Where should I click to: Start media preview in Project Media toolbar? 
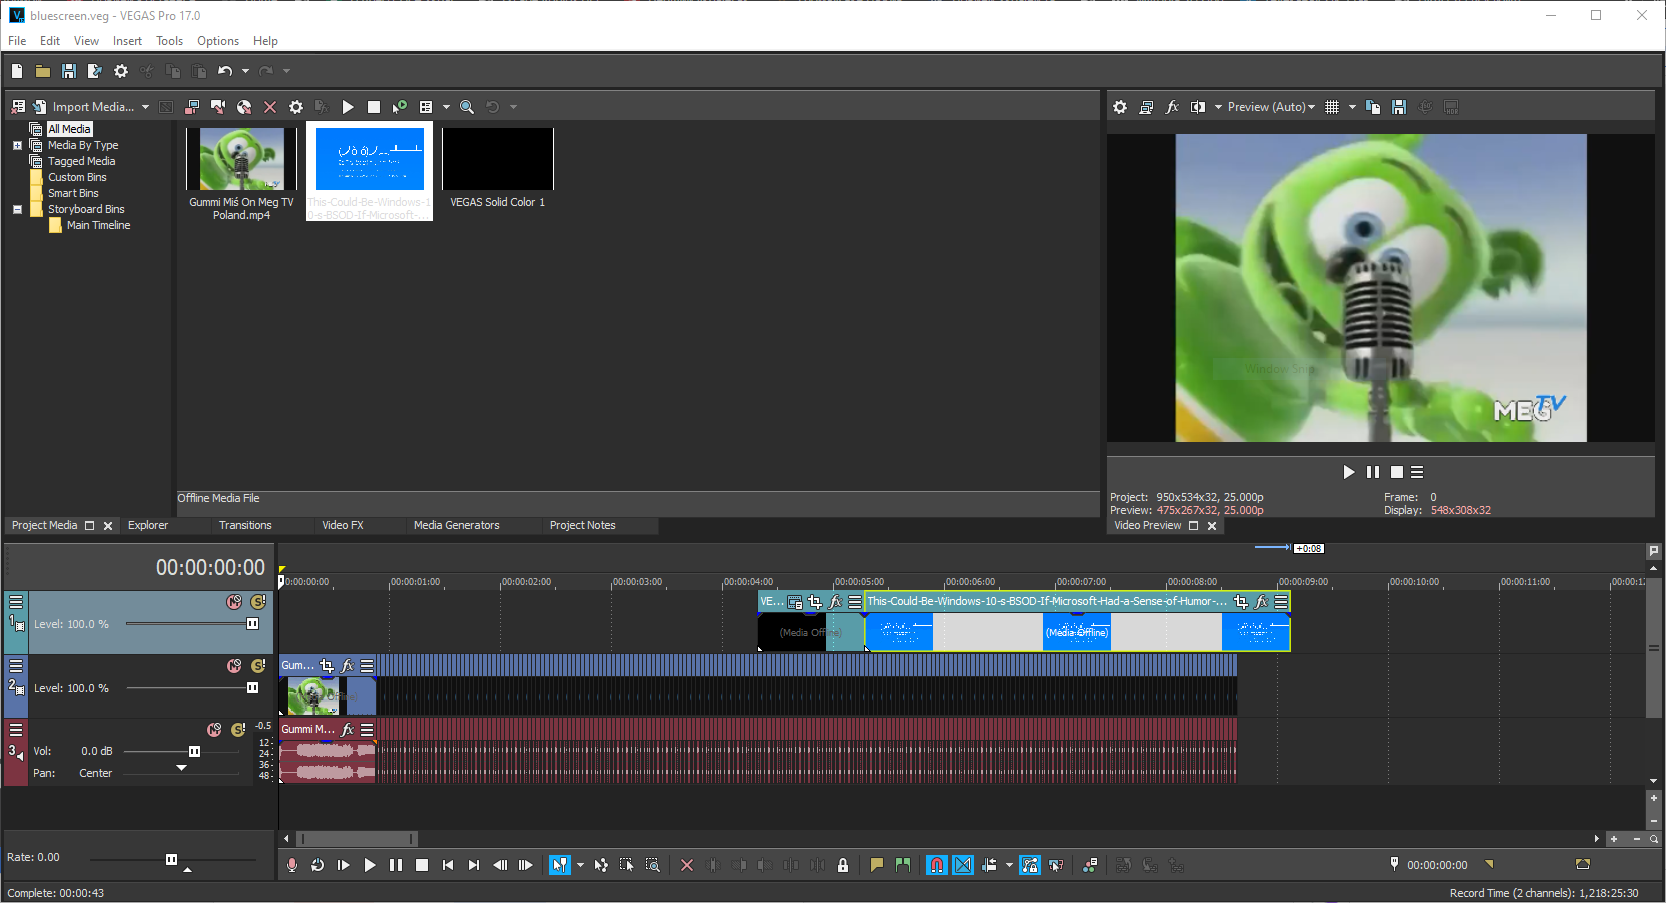pos(348,107)
